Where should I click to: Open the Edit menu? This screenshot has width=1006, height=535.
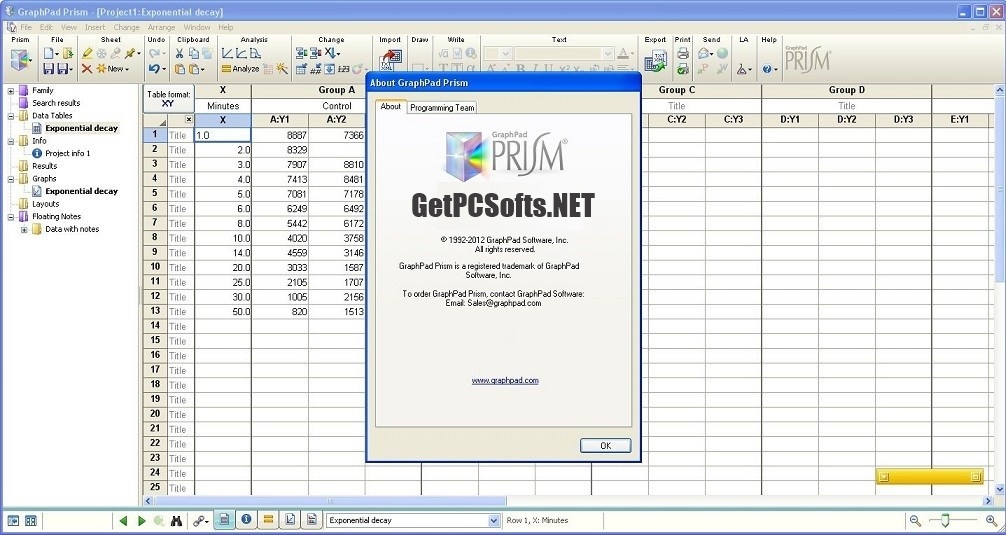[46, 28]
